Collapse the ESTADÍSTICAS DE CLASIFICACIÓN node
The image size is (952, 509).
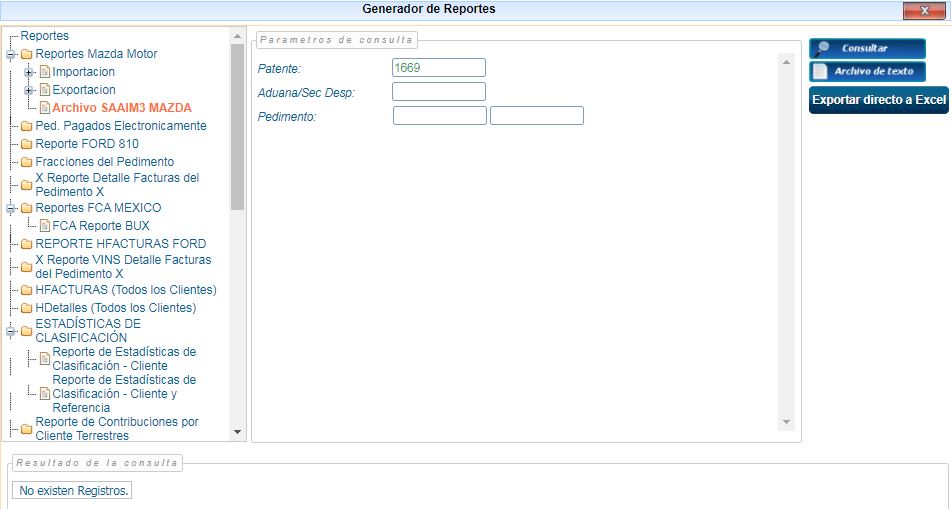[10, 331]
